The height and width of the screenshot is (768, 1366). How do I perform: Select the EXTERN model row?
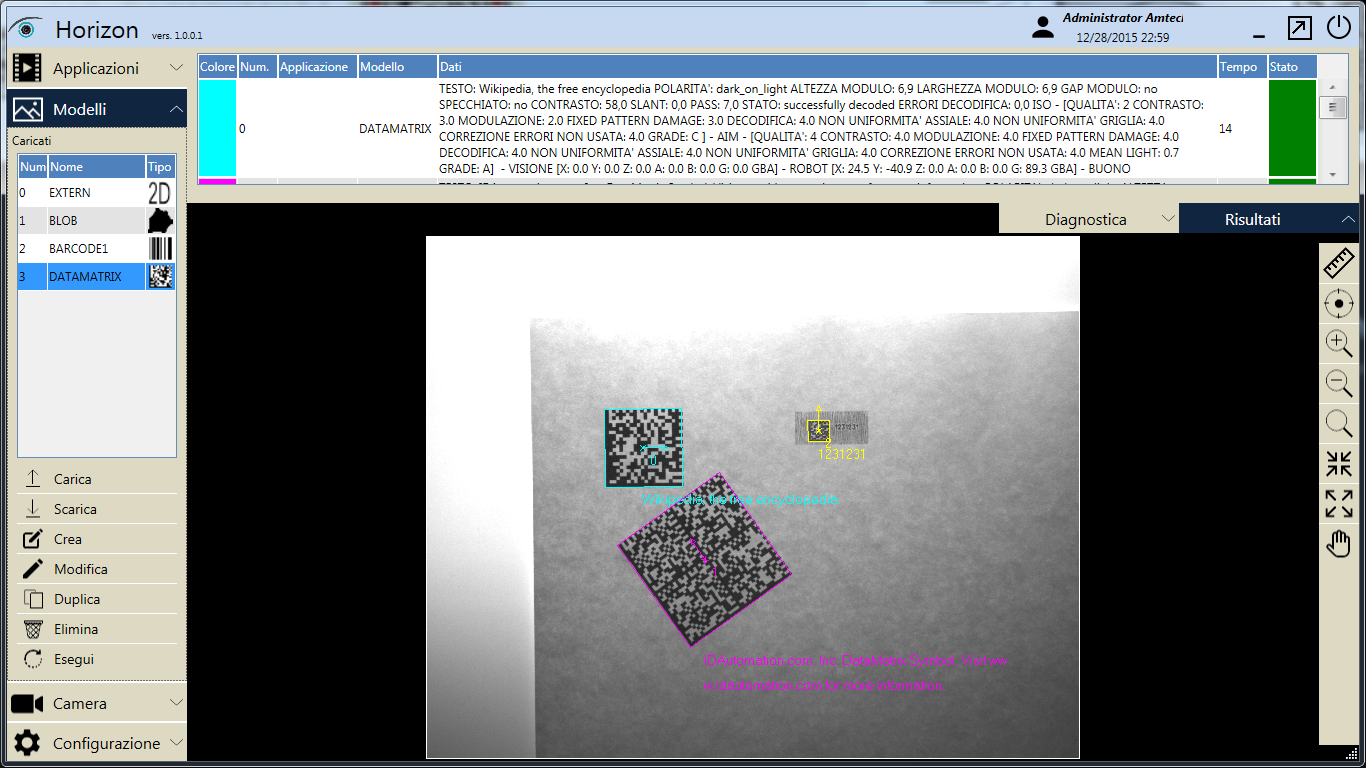pyautogui.click(x=96, y=193)
